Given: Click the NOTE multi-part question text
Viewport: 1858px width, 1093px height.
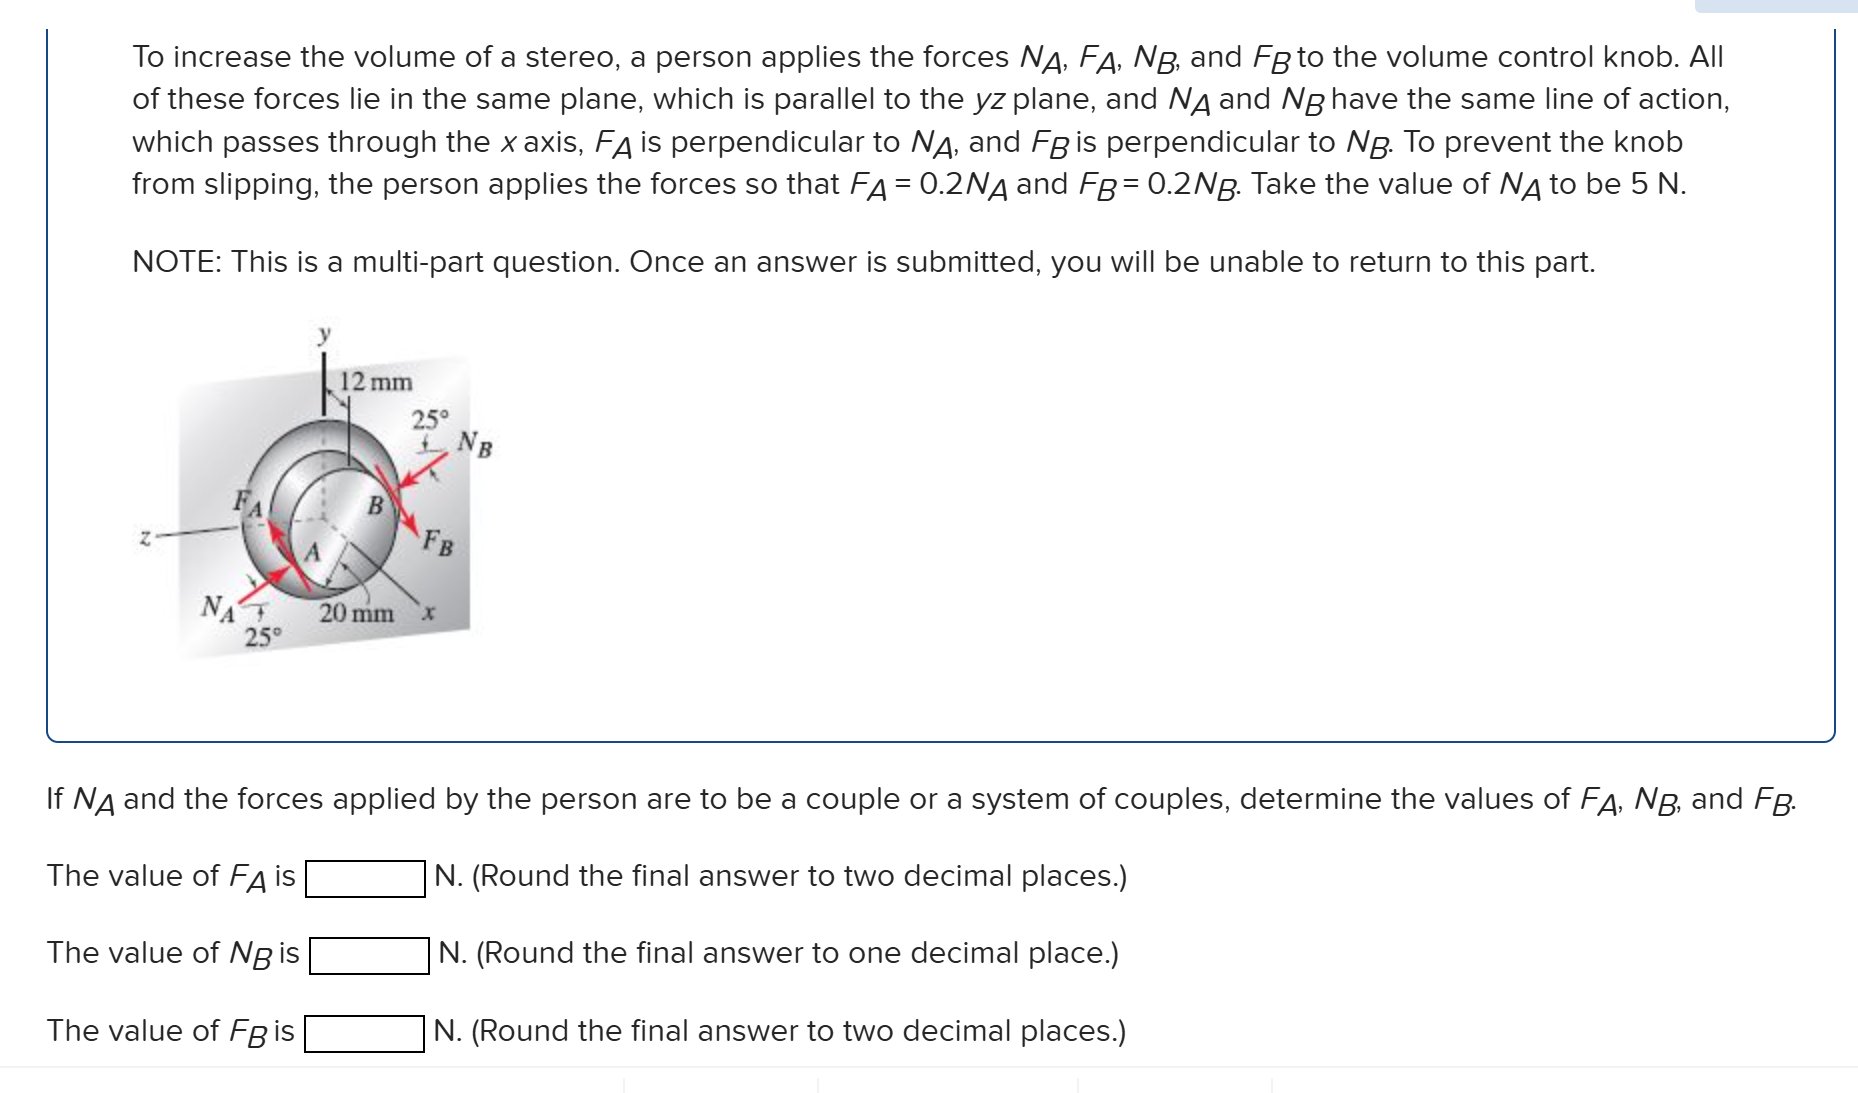Looking at the screenshot, I should coord(864,262).
